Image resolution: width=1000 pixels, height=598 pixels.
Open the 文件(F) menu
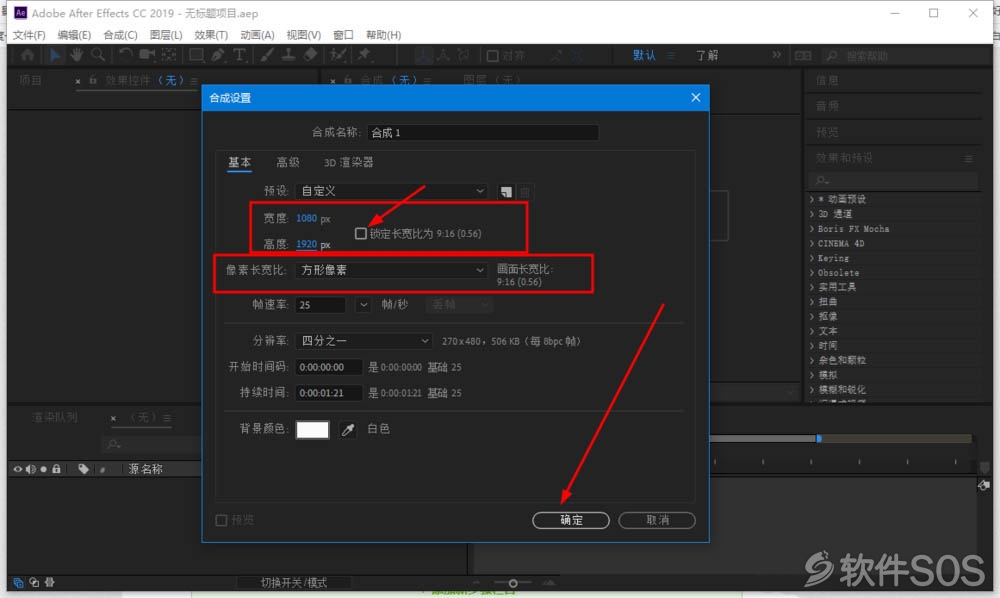(29, 35)
